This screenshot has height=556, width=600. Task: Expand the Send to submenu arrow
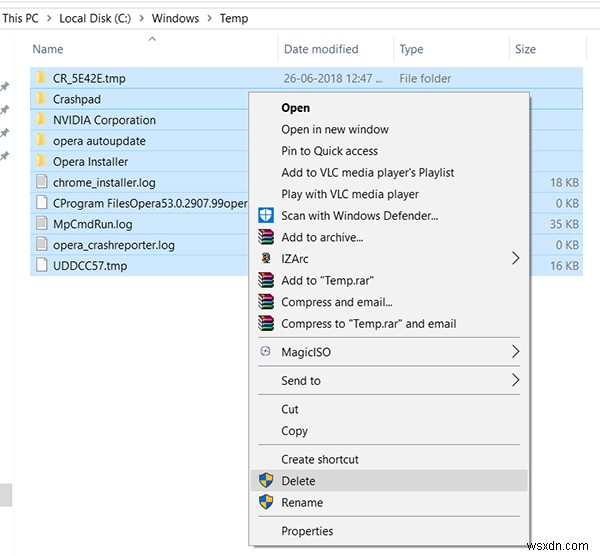516,381
